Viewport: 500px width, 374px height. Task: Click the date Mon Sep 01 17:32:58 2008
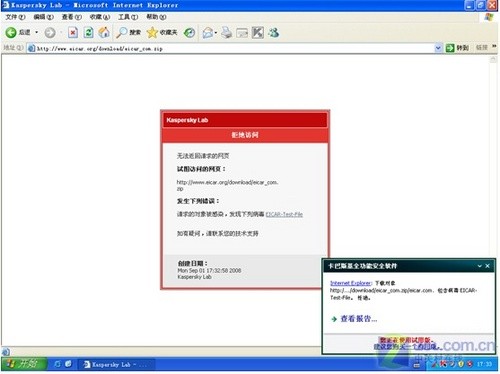(x=209, y=270)
